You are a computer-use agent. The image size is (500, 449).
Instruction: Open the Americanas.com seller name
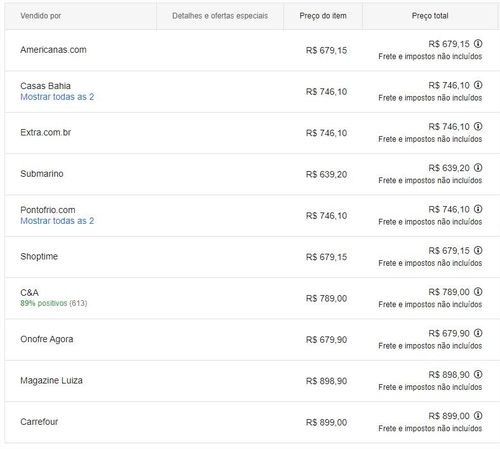(x=53, y=50)
